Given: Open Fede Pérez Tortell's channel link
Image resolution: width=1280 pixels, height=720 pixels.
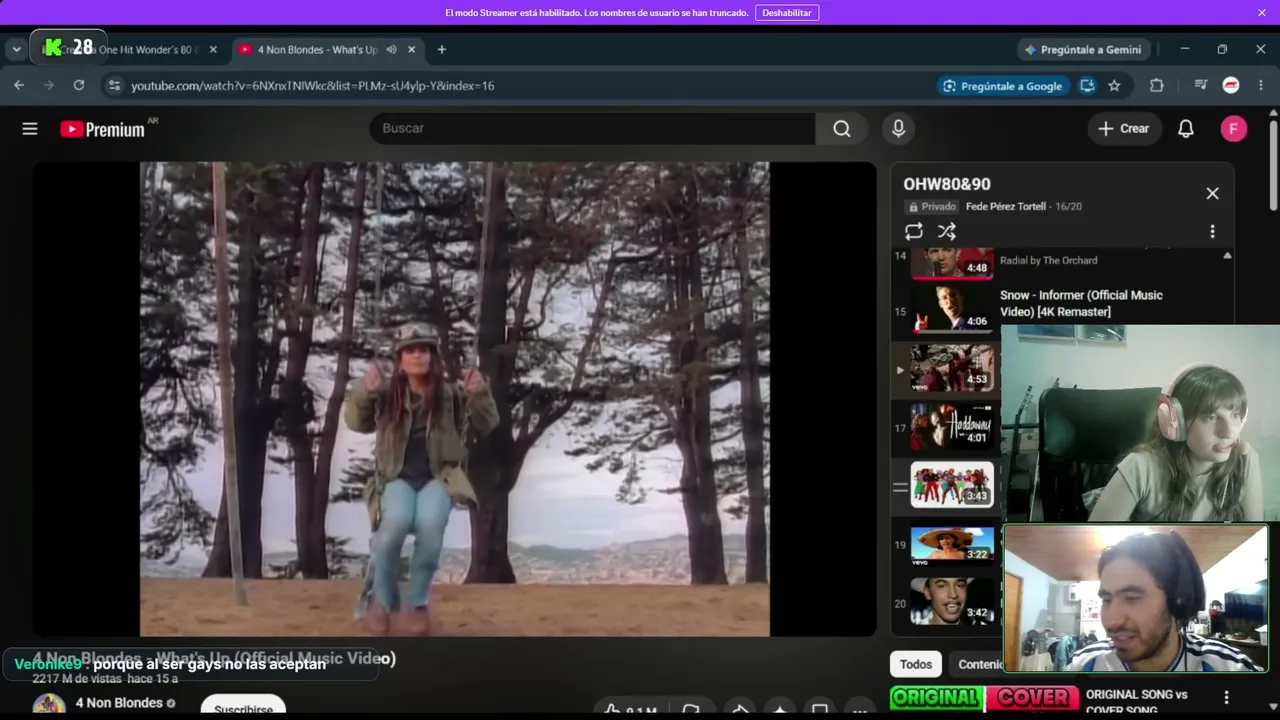Looking at the screenshot, I should 1006,207.
